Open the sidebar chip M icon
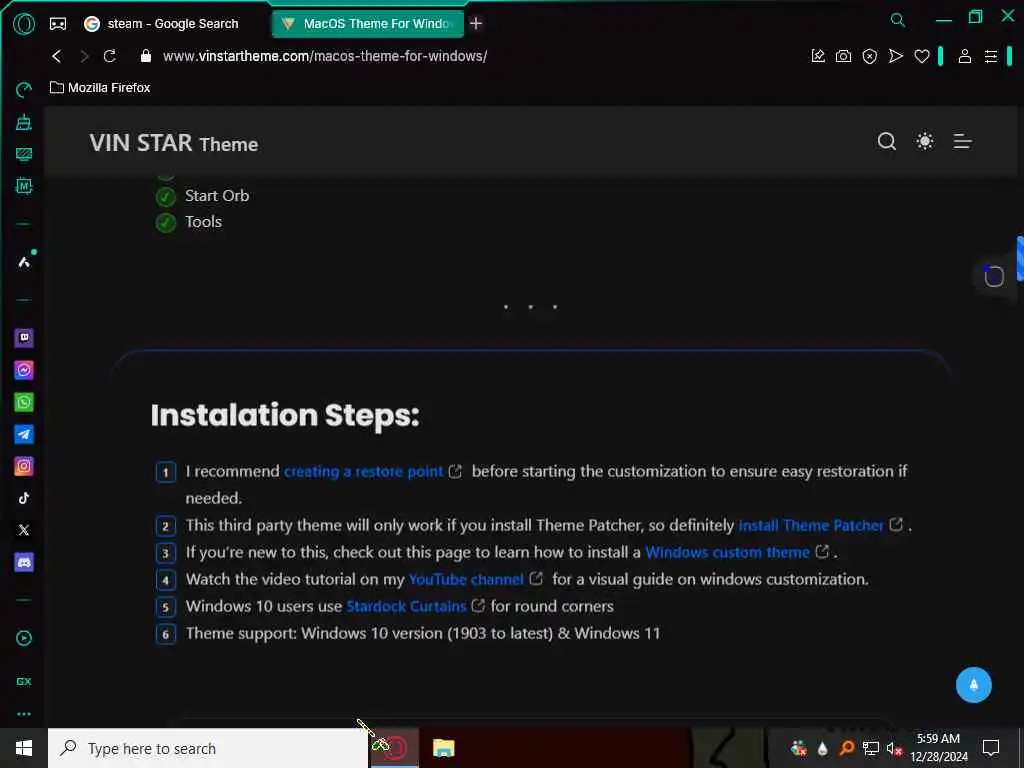Image resolution: width=1024 pixels, height=768 pixels. tap(24, 186)
